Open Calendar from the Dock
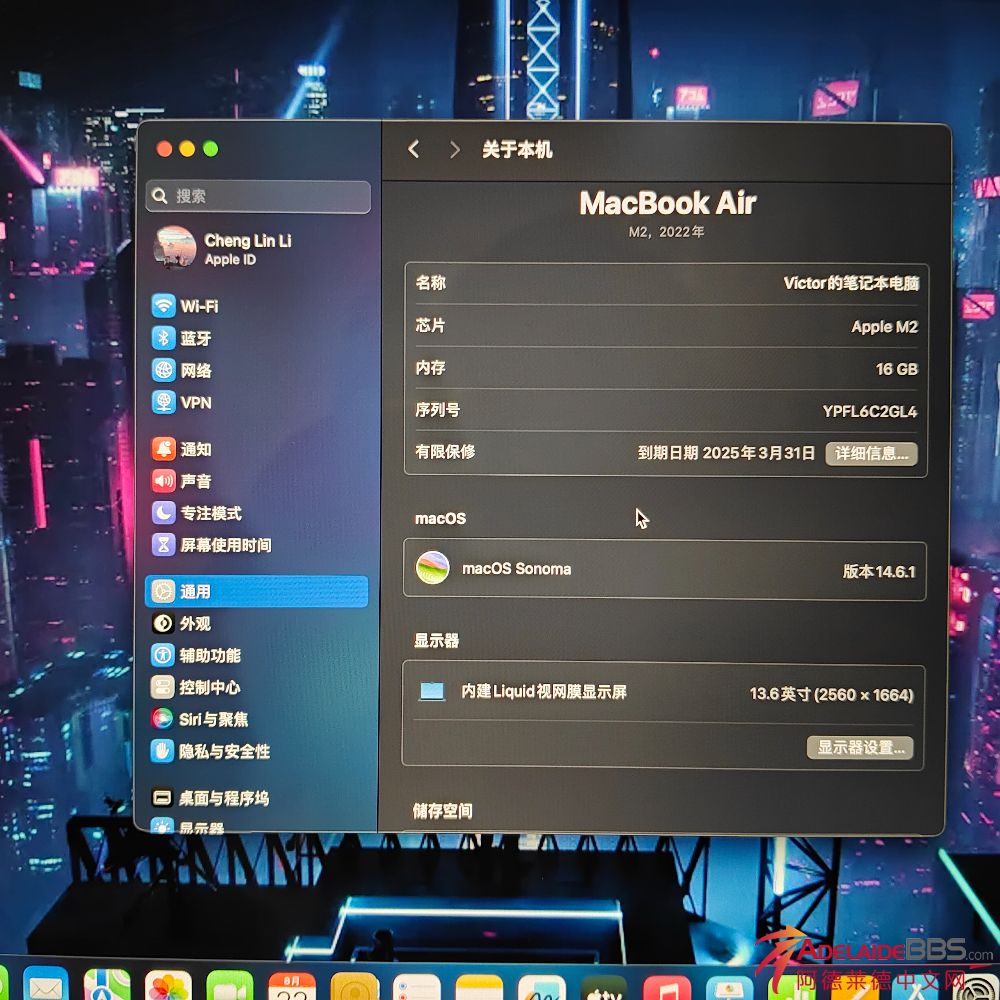The image size is (1000, 1000). [x=291, y=987]
